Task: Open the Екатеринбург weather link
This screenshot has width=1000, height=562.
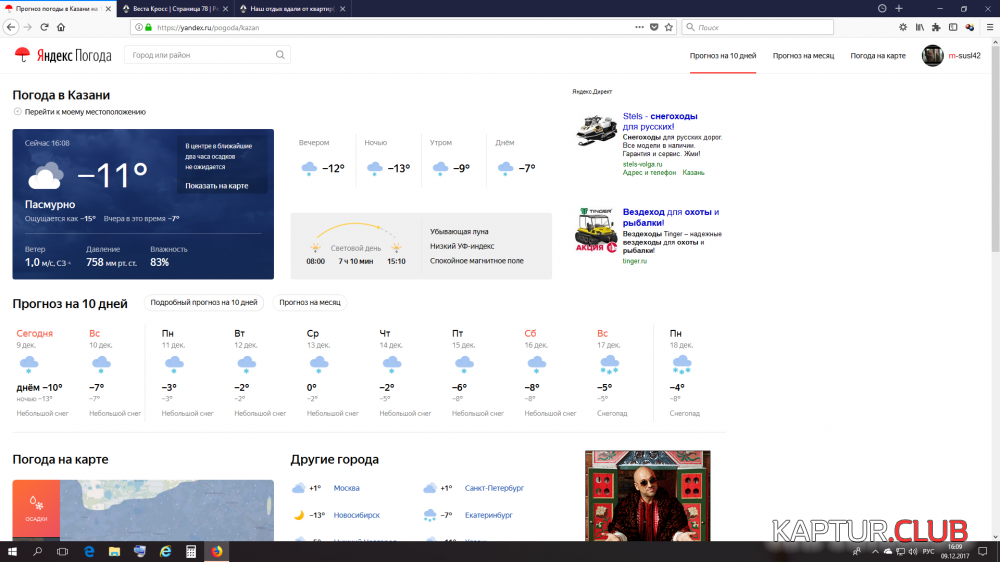Action: point(489,515)
